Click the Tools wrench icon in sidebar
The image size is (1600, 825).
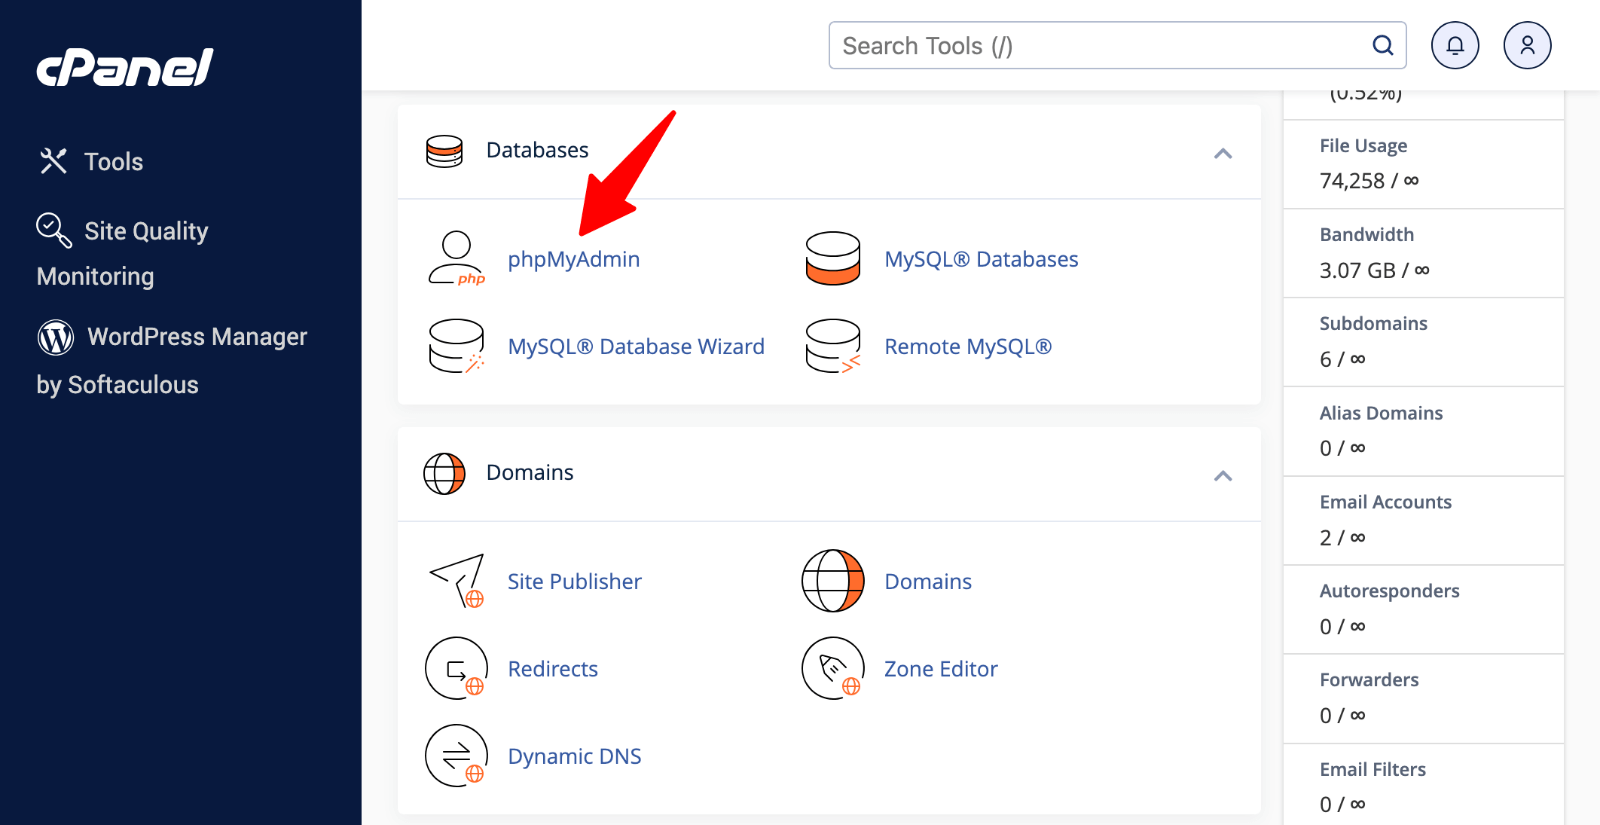(x=53, y=161)
